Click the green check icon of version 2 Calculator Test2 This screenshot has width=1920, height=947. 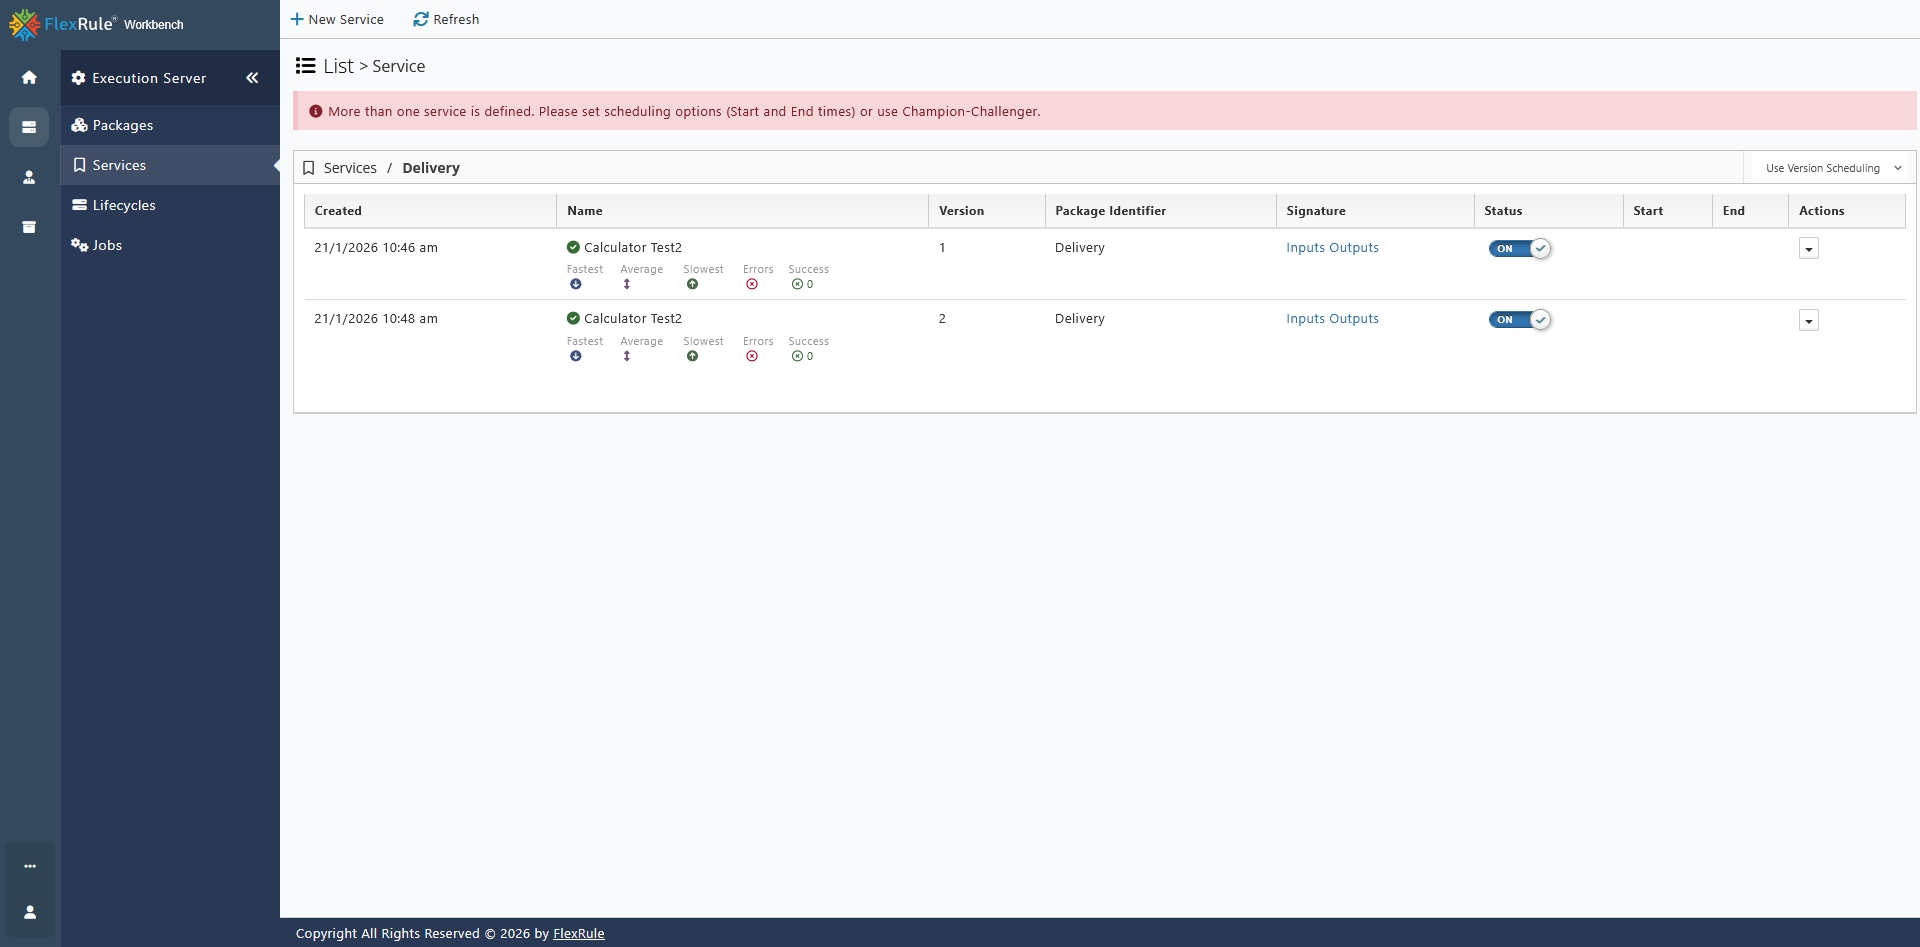pyautogui.click(x=573, y=318)
